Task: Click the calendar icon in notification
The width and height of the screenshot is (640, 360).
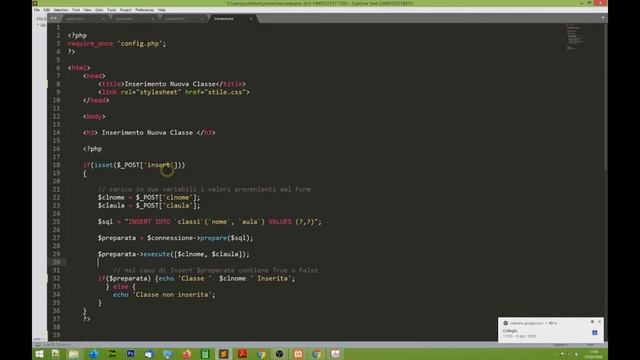Action: pos(595,333)
